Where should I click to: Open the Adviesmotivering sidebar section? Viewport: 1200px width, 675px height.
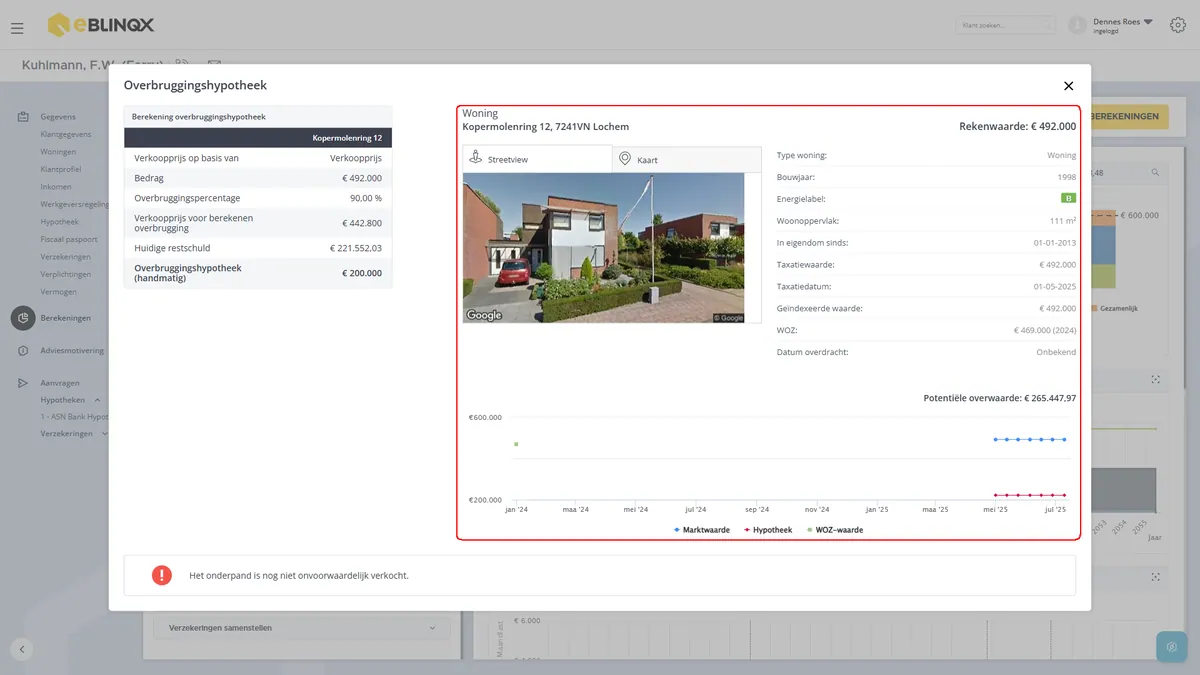[72, 351]
